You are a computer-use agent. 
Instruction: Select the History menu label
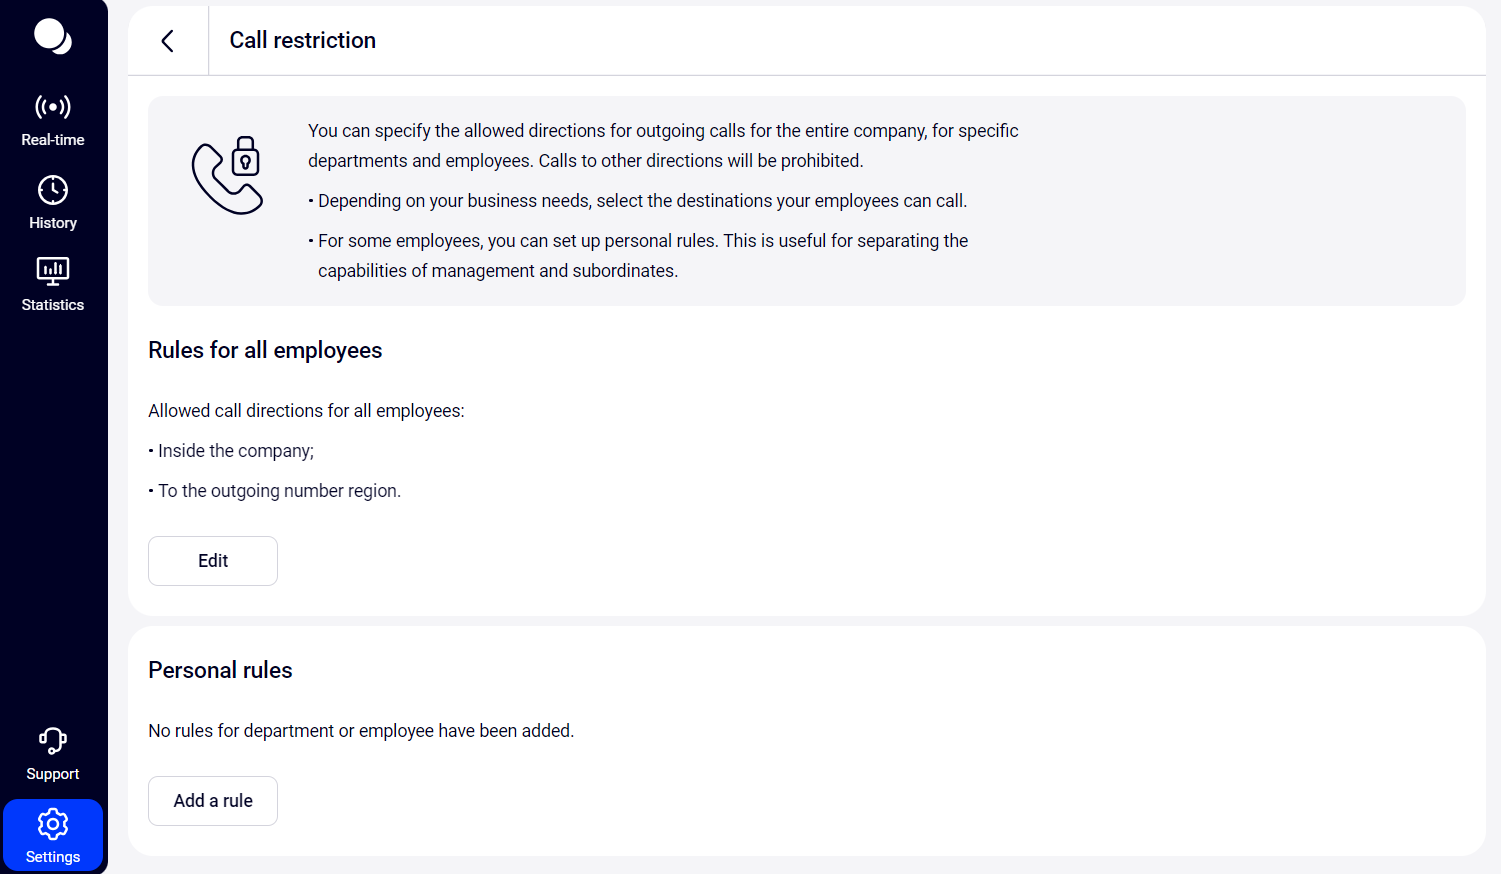(53, 223)
